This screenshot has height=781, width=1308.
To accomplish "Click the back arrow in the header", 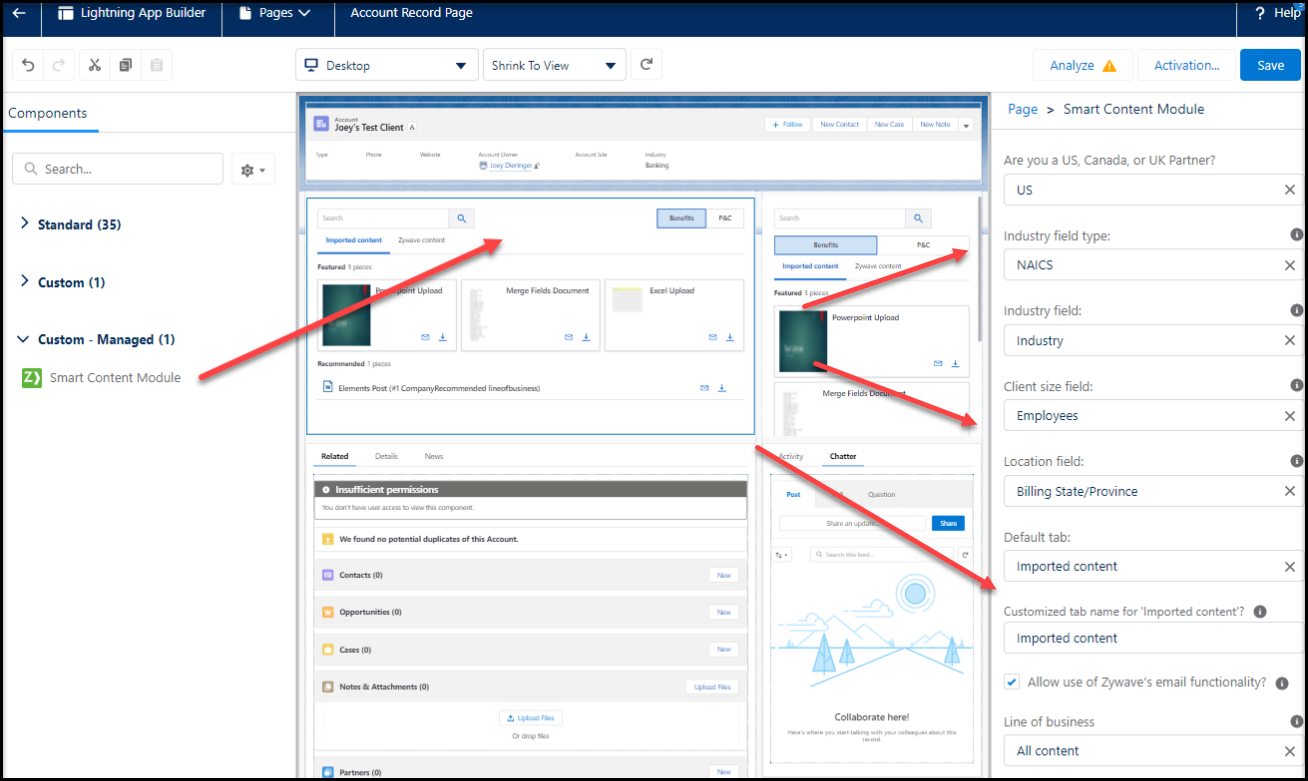I will tap(20, 13).
